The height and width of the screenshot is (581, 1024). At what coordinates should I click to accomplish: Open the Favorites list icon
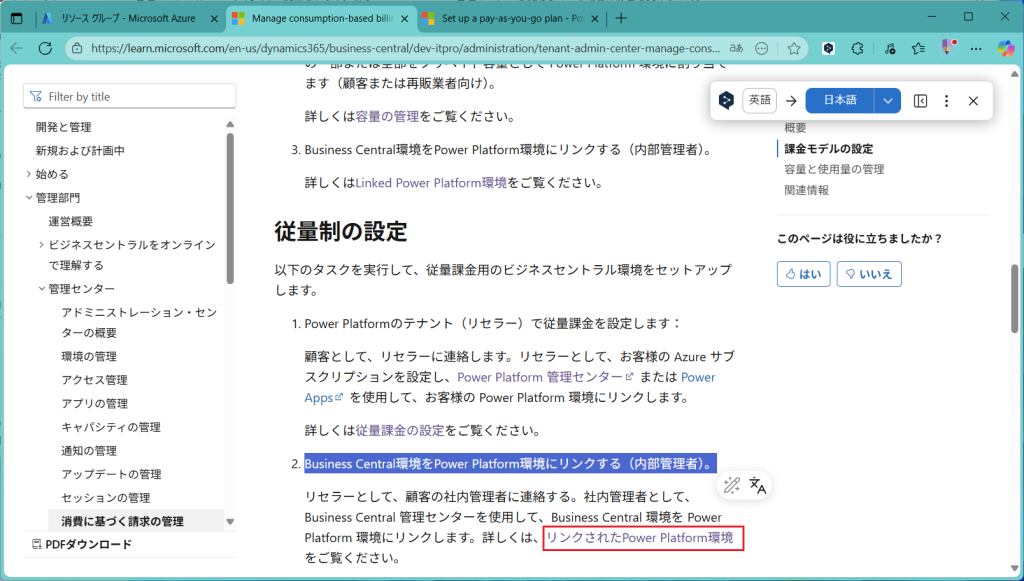pos(918,48)
